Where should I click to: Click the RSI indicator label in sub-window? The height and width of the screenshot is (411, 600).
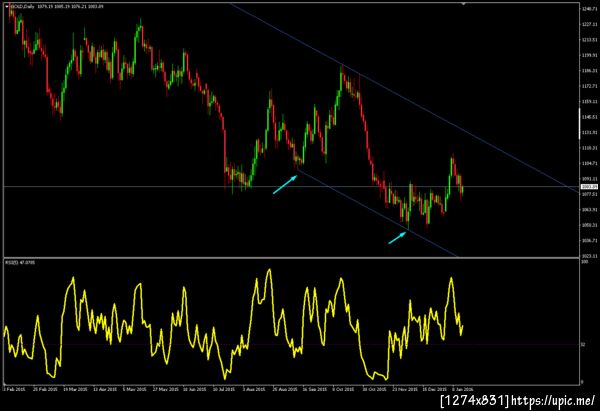coord(20,263)
